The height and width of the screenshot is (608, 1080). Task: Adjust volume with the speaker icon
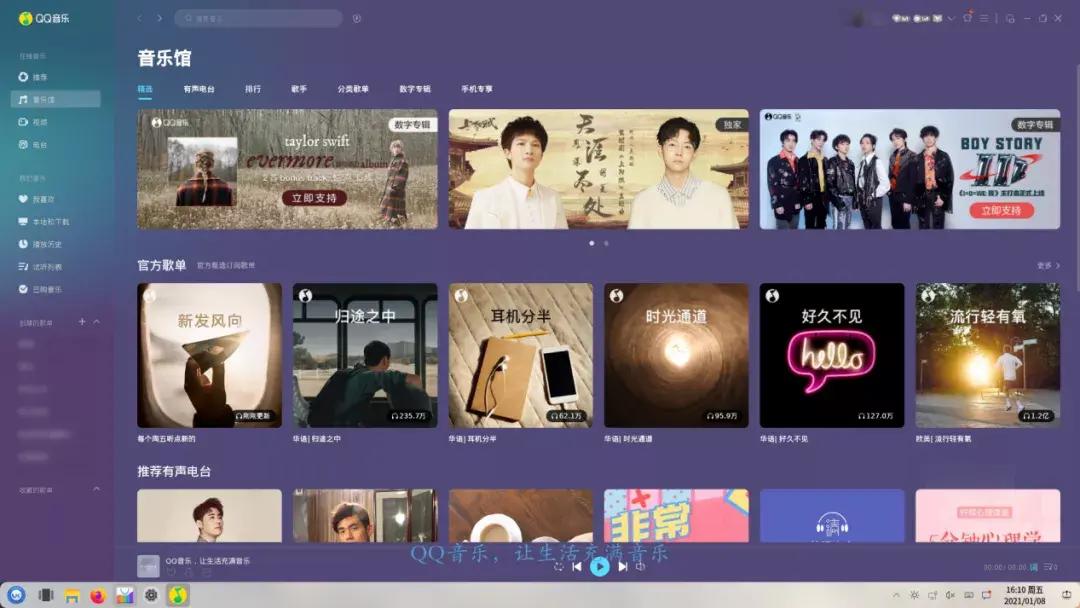(641, 566)
